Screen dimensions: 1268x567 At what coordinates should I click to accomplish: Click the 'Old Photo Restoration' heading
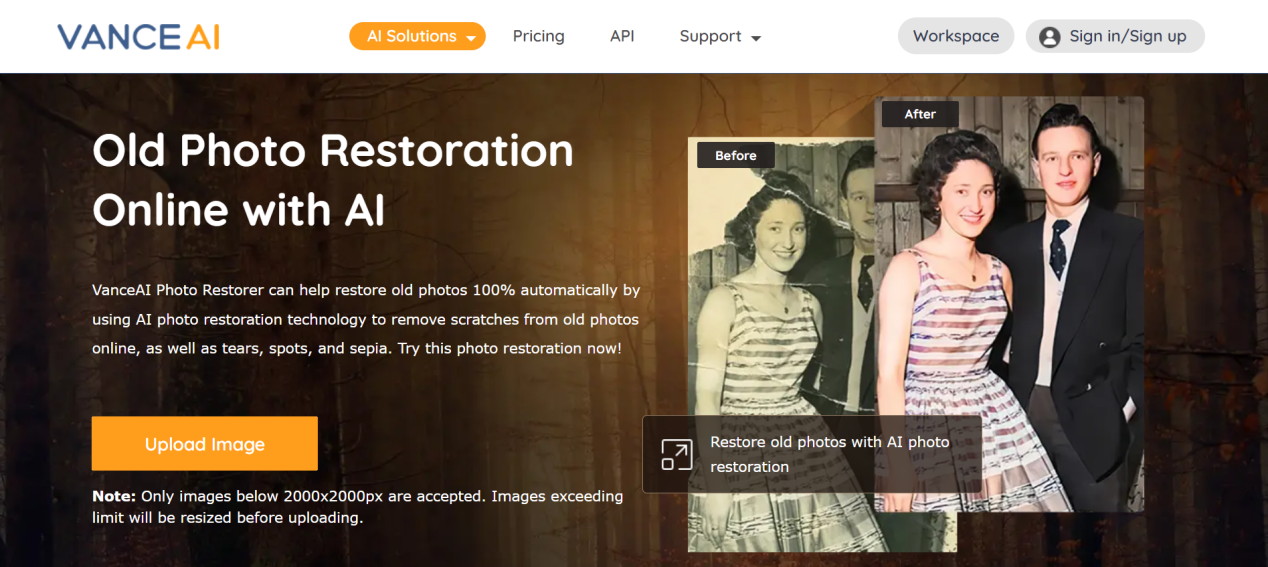[x=333, y=180]
